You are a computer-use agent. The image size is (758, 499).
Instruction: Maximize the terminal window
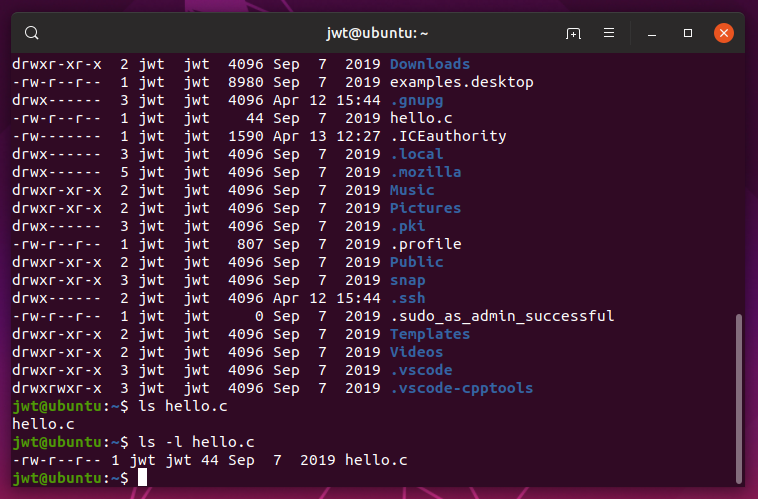tap(688, 33)
